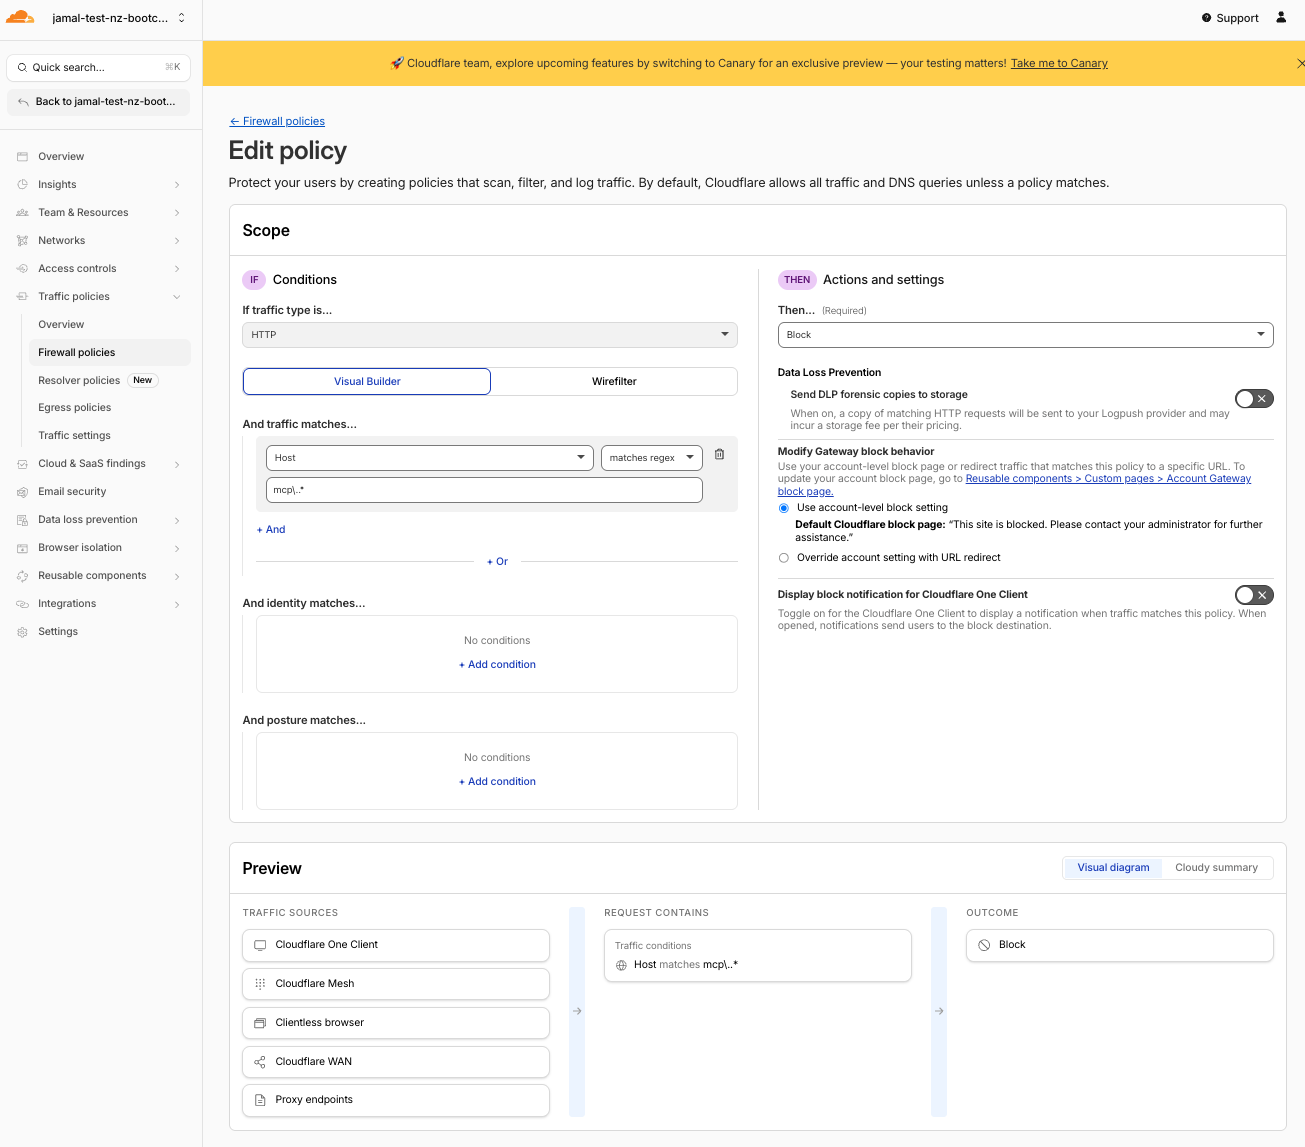Click the Networks icon in sidebar

coord(22,241)
